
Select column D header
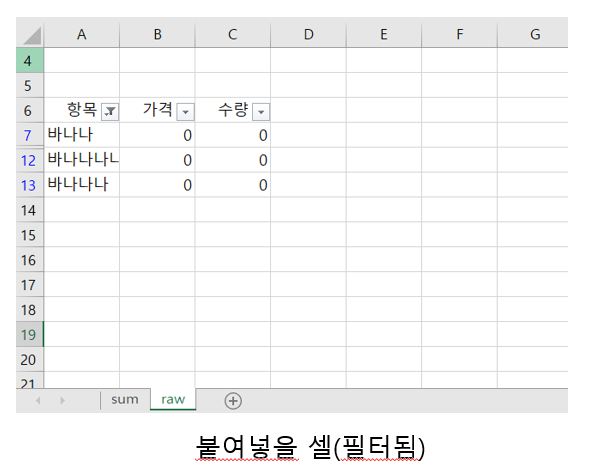point(308,35)
